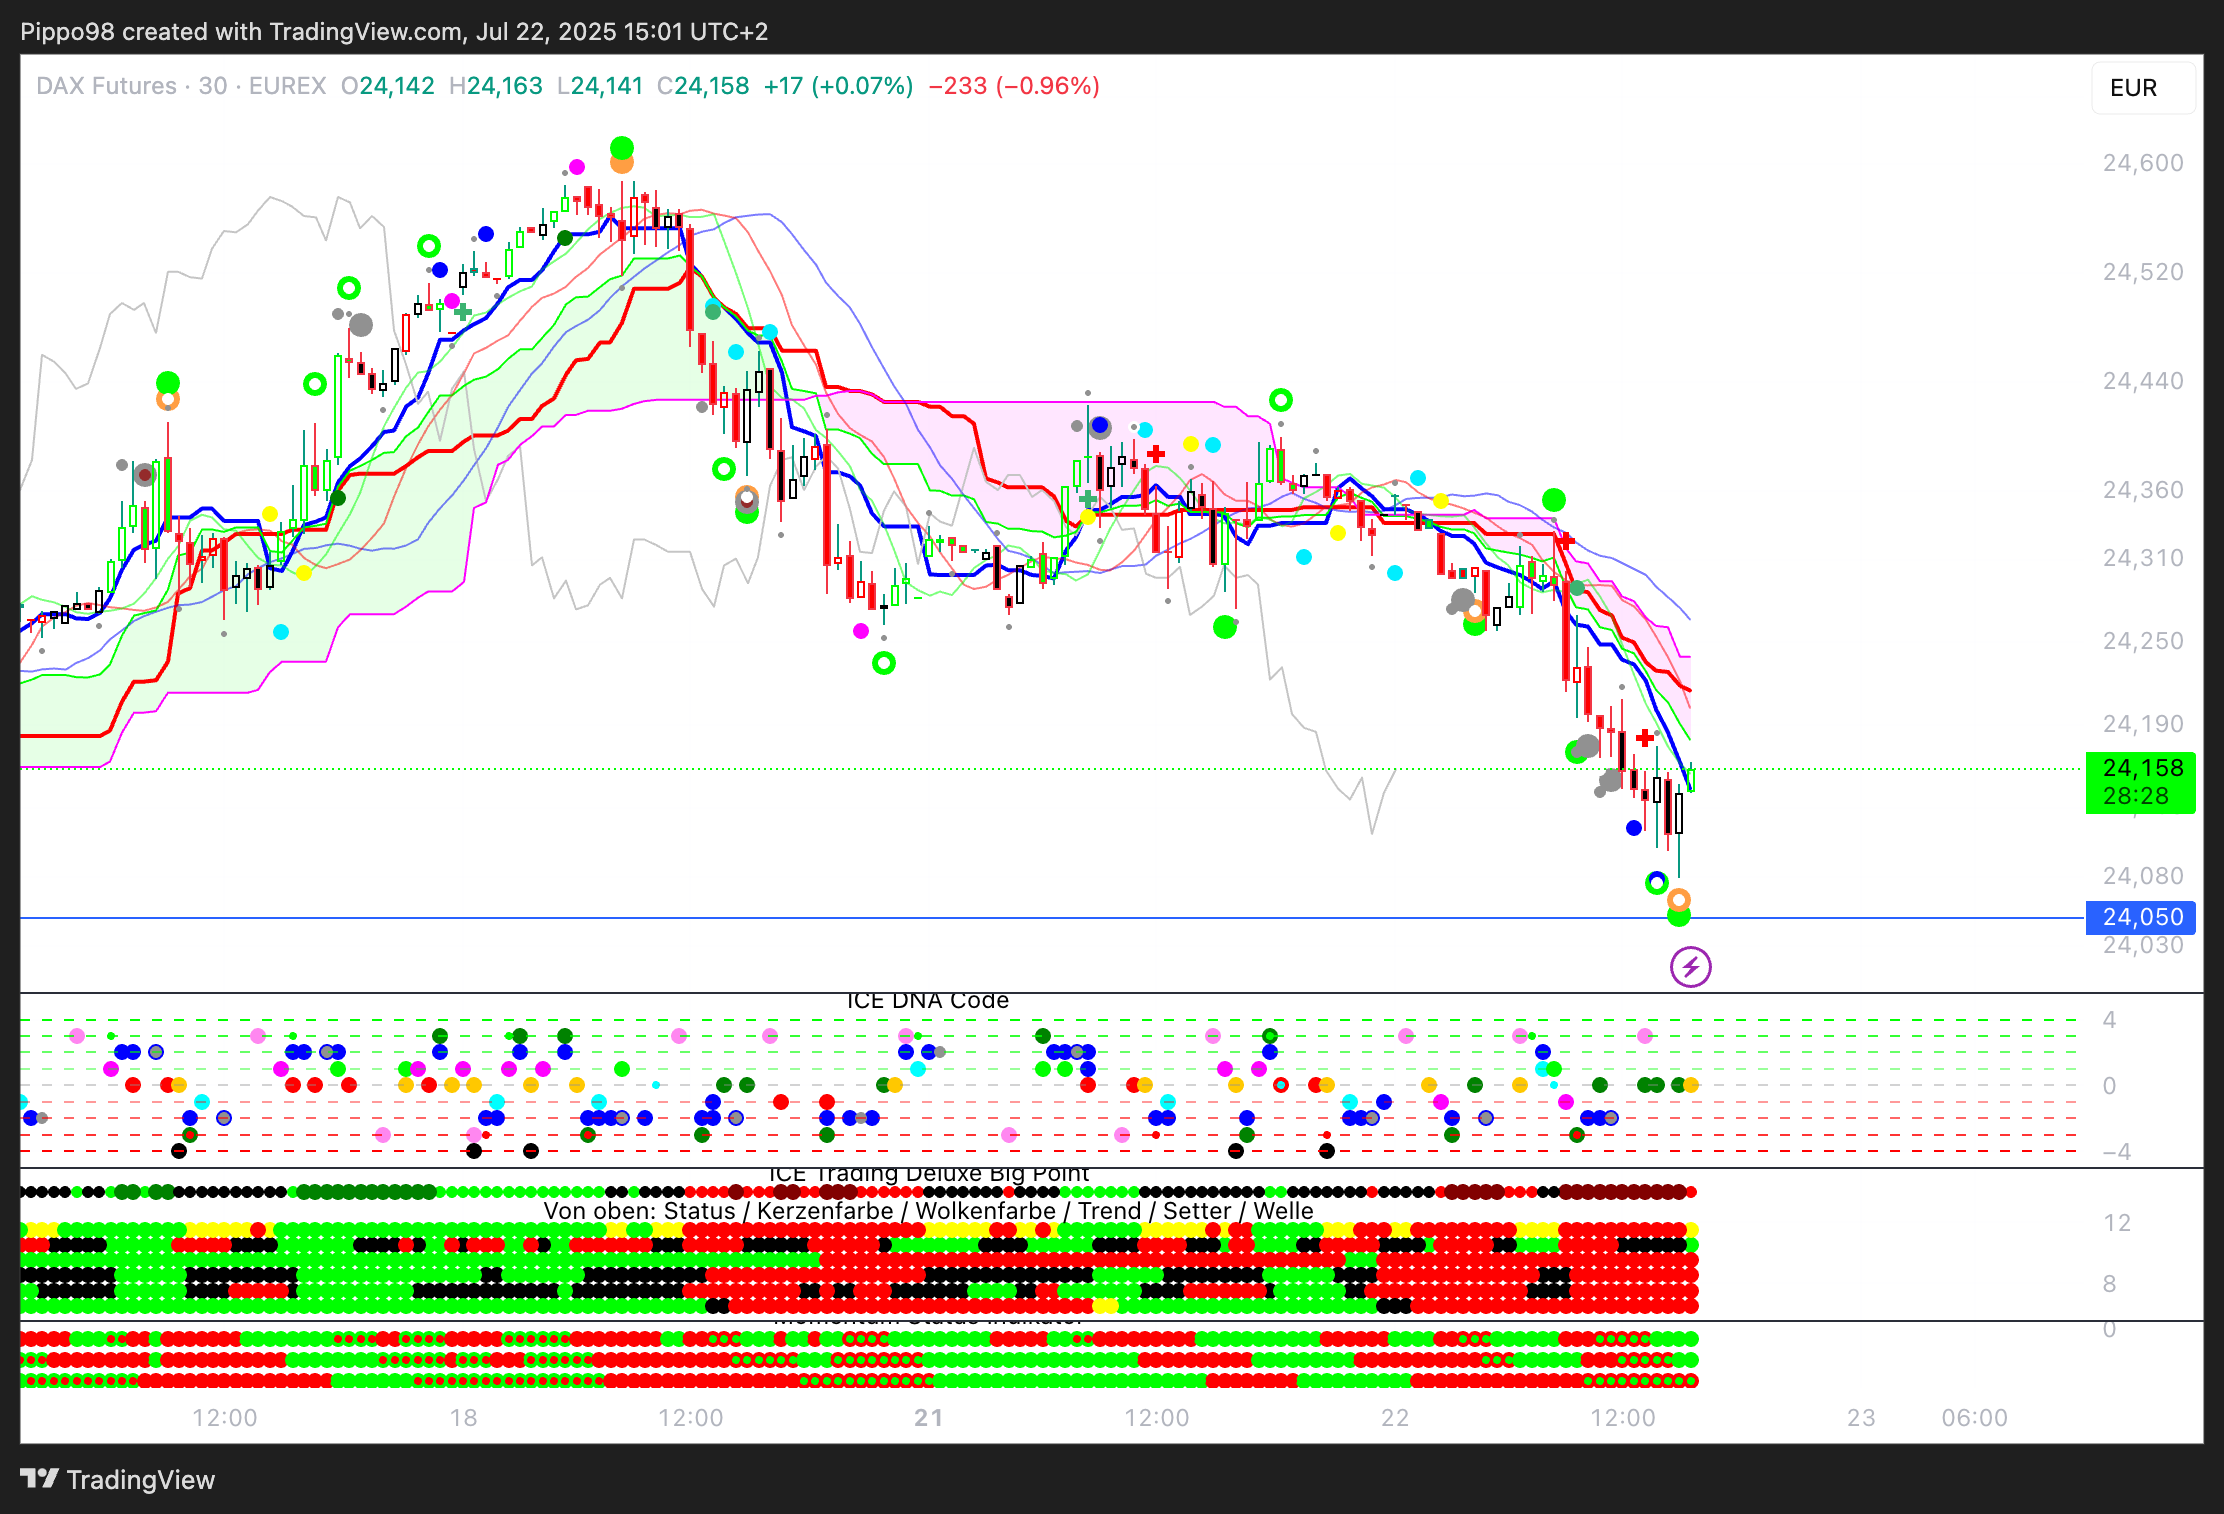Viewport: 2224px width, 1514px height.
Task: Click the TradingView logo at bottom left
Action: point(117,1480)
